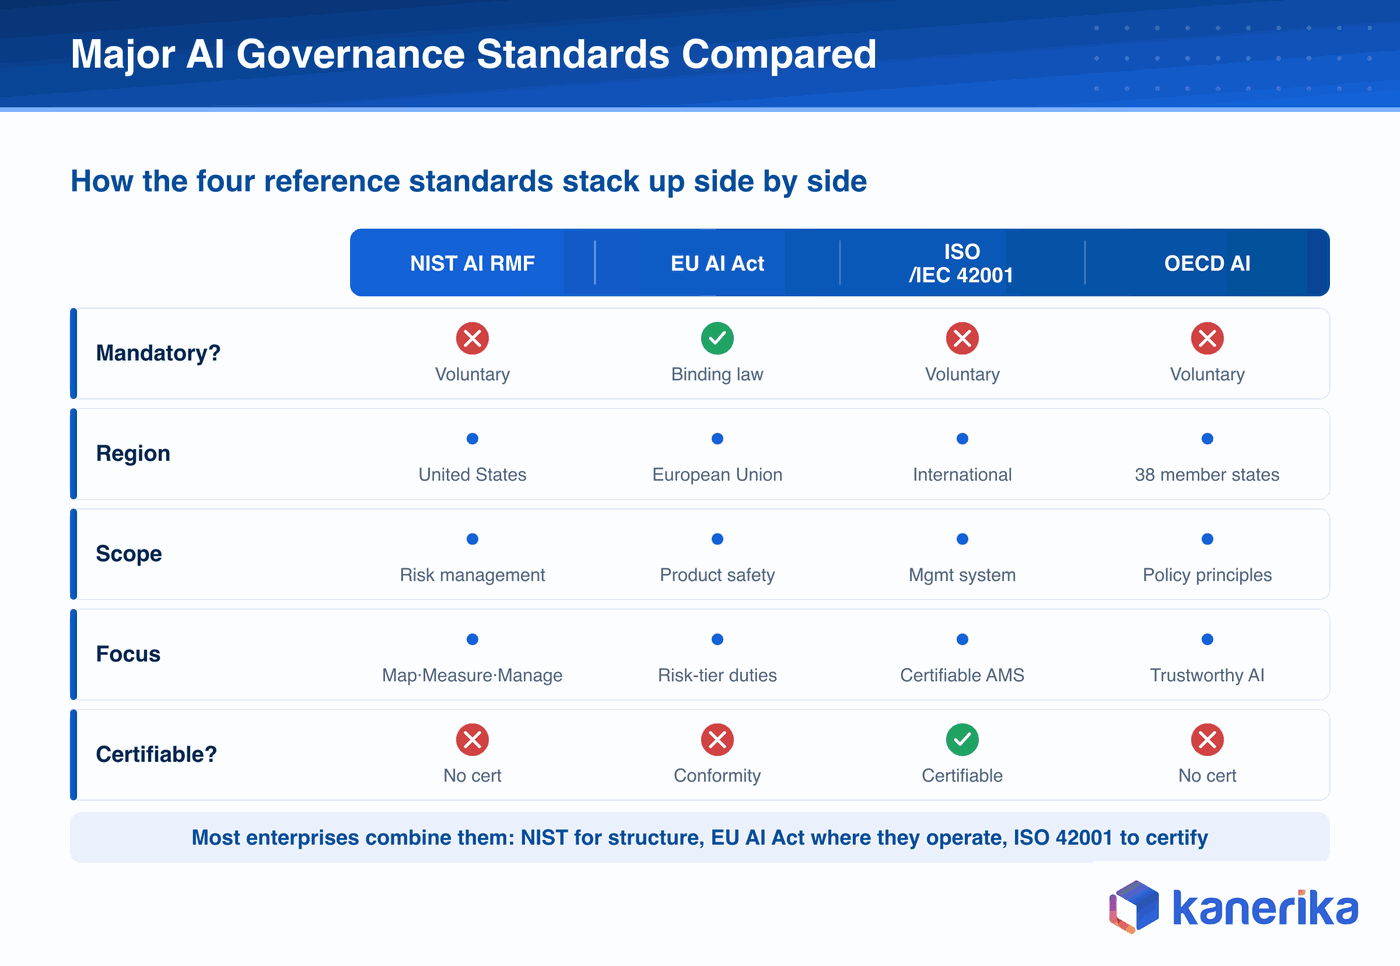
Task: Click the Certifiable text under the green check
Action: [x=962, y=776]
